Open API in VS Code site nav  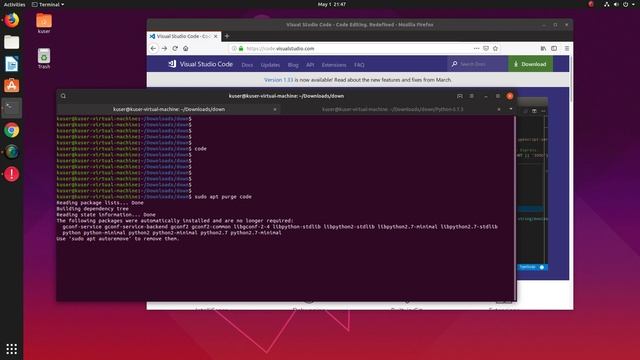(x=310, y=64)
